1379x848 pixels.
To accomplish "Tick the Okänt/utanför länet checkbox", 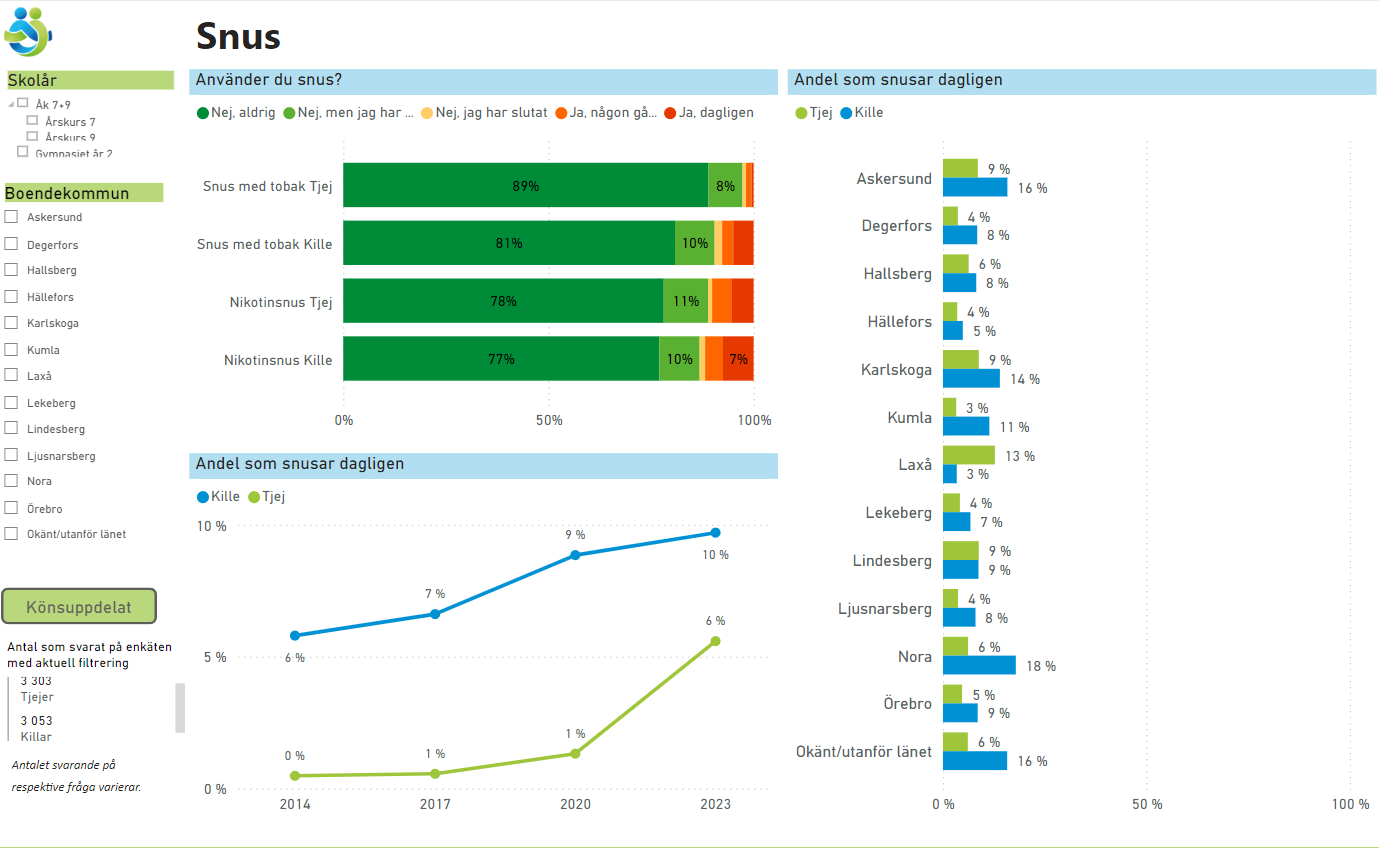I will (x=11, y=533).
